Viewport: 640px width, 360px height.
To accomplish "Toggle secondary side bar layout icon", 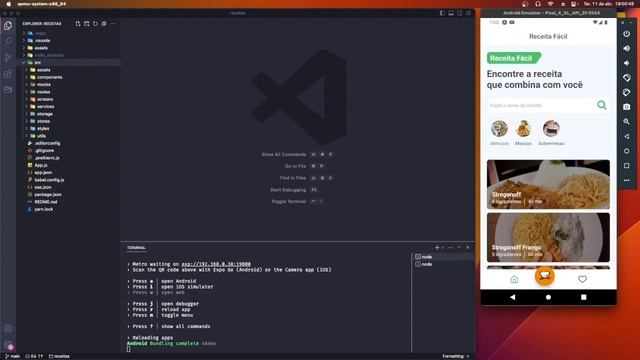I will [460, 13].
